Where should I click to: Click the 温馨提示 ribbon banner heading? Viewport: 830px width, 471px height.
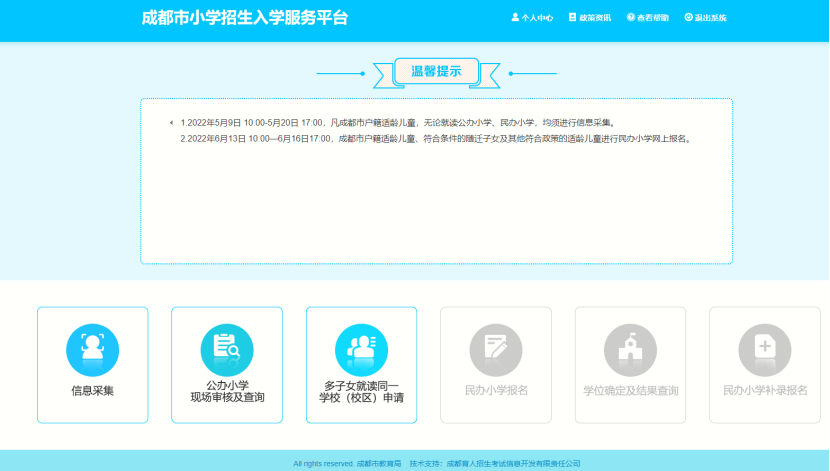pyautogui.click(x=436, y=72)
